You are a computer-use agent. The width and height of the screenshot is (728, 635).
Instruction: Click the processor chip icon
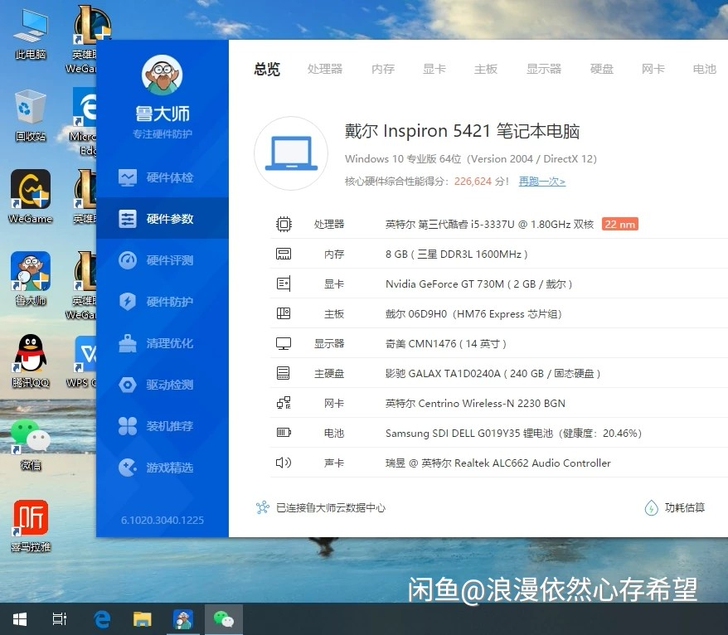284,224
